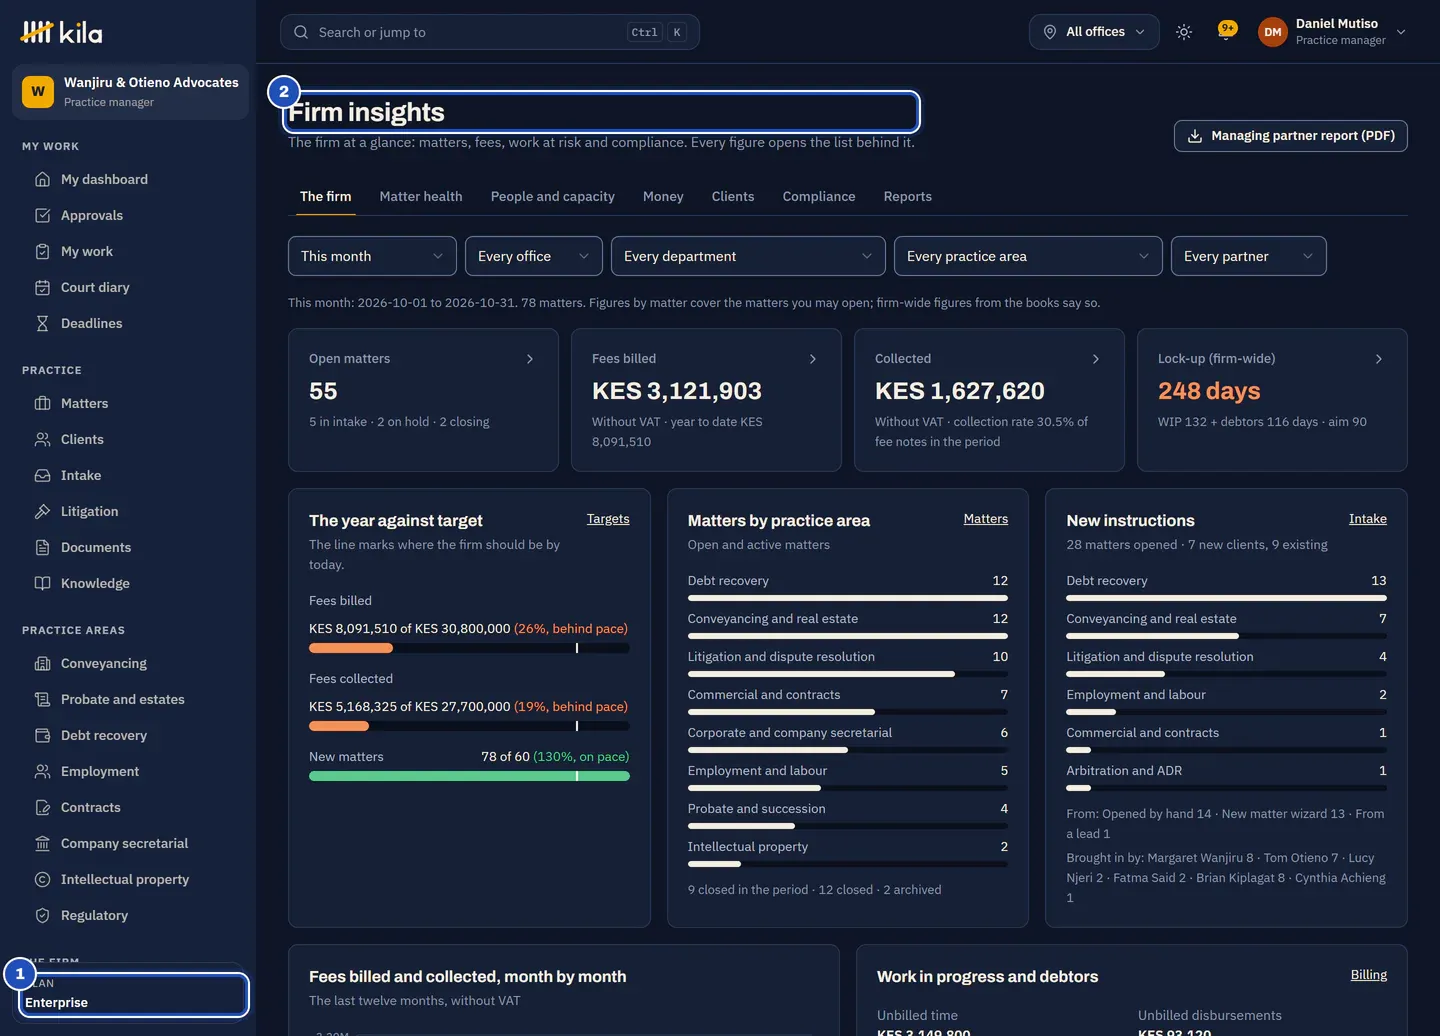Click the Clients people icon
The height and width of the screenshot is (1036, 1440).
click(42, 439)
